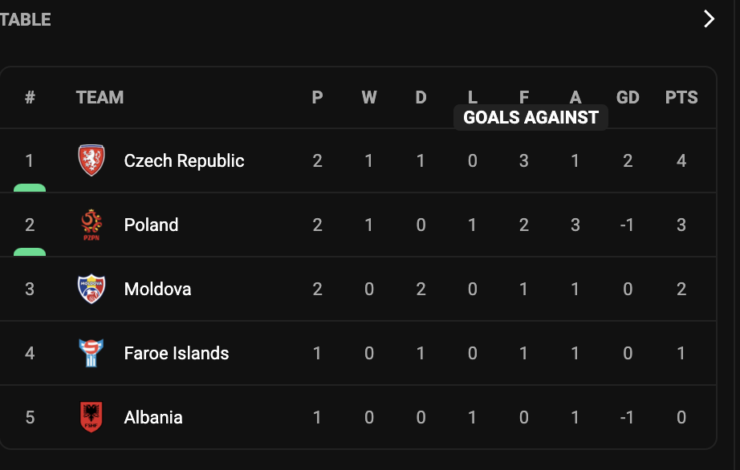Image resolution: width=740 pixels, height=470 pixels.
Task: Click the Czech Republic team crest
Action: point(91,160)
